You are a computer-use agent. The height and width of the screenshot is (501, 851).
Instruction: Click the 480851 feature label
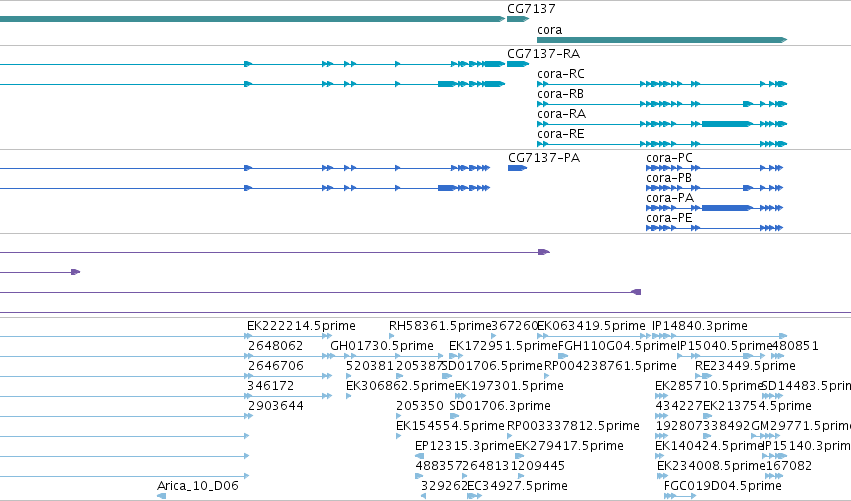795,346
